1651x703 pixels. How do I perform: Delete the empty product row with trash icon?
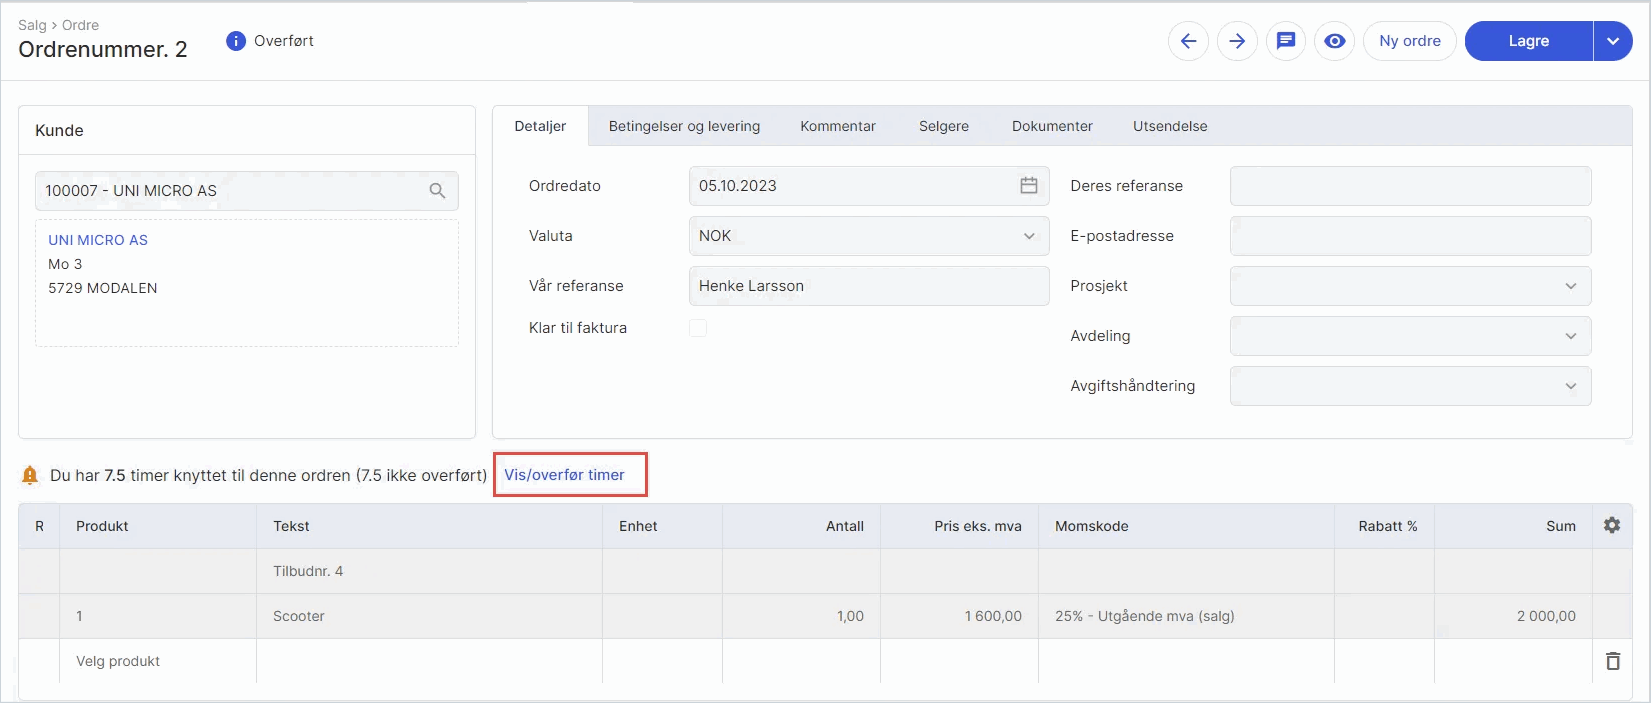tap(1613, 661)
